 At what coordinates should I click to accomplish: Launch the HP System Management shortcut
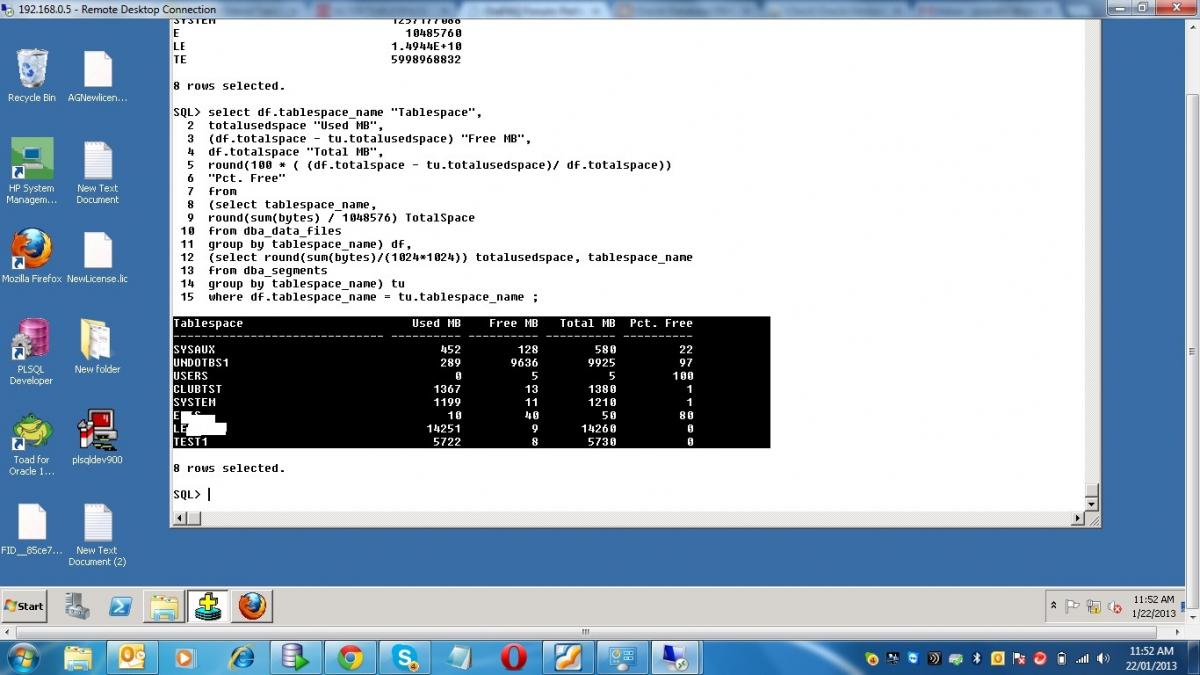pos(31,160)
